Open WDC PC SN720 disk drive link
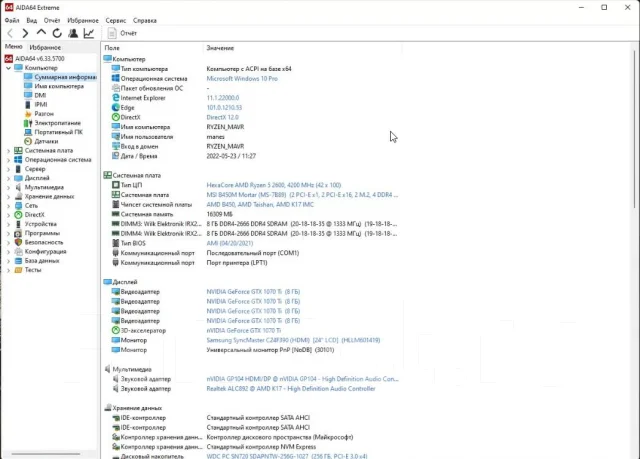Screen dimensions: 640x459 (287, 456)
